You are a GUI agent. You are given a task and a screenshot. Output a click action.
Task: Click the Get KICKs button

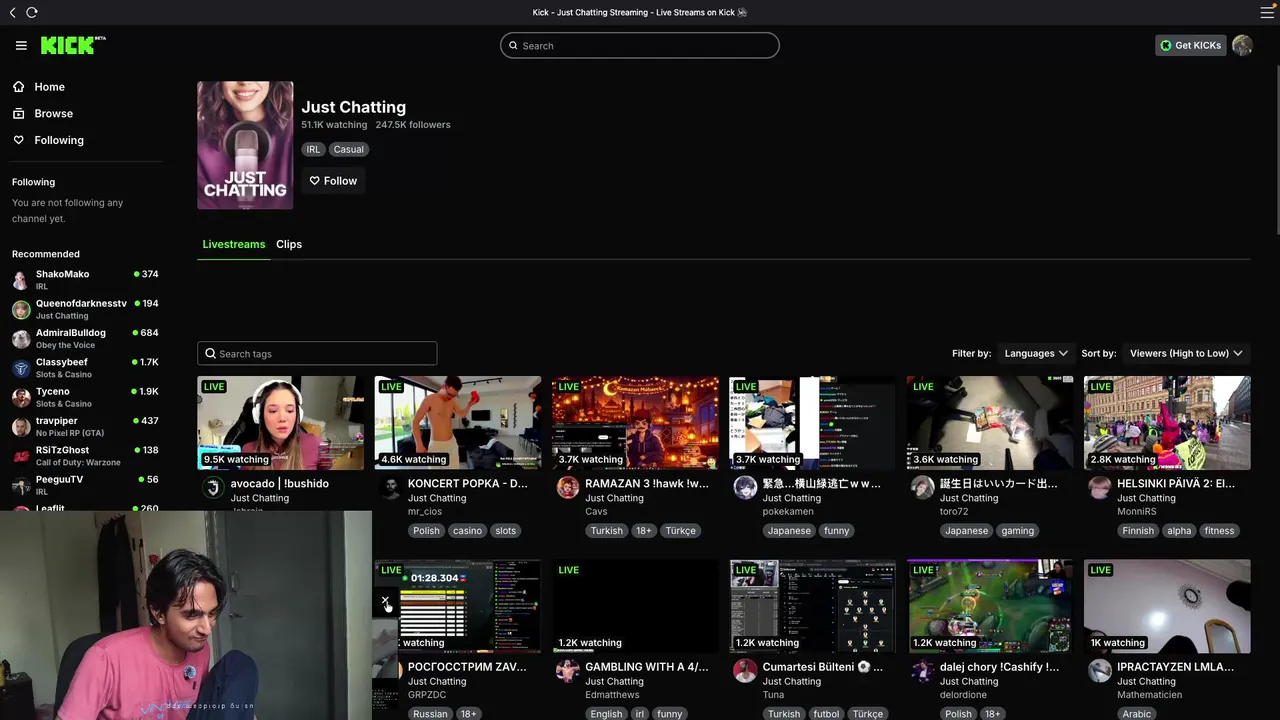click(x=1190, y=45)
